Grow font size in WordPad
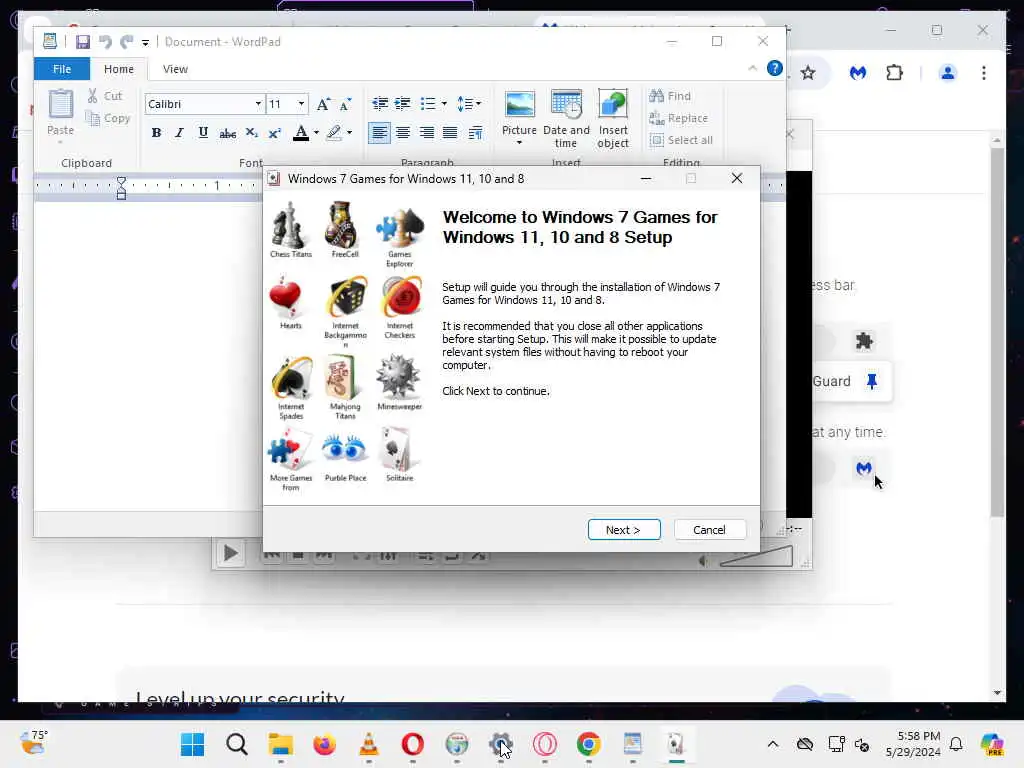This screenshot has width=1024, height=768. pyautogui.click(x=323, y=104)
